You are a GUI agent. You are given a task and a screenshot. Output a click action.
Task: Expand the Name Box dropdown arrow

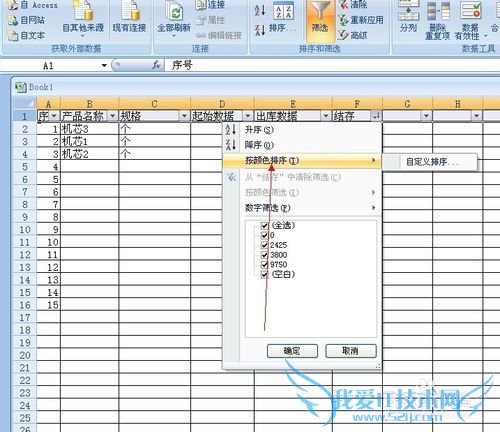(104, 65)
